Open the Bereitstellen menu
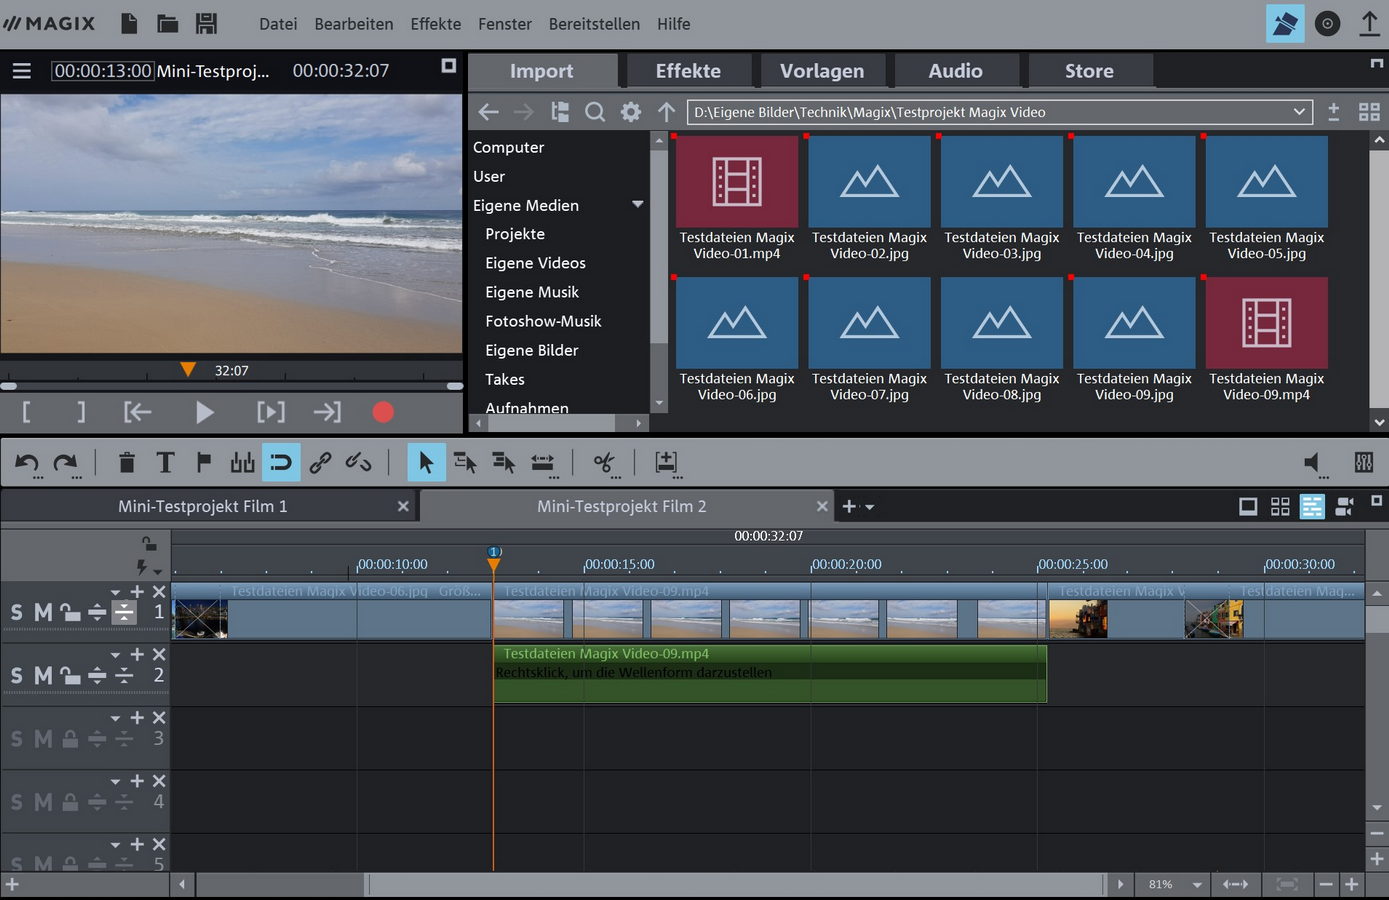This screenshot has height=900, width=1389. [x=594, y=24]
